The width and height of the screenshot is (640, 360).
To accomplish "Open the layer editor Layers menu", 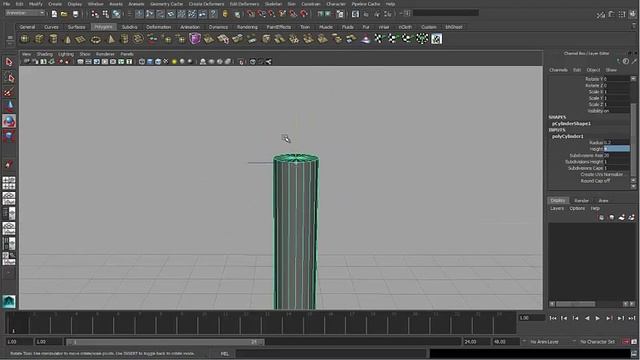I will tap(556, 209).
